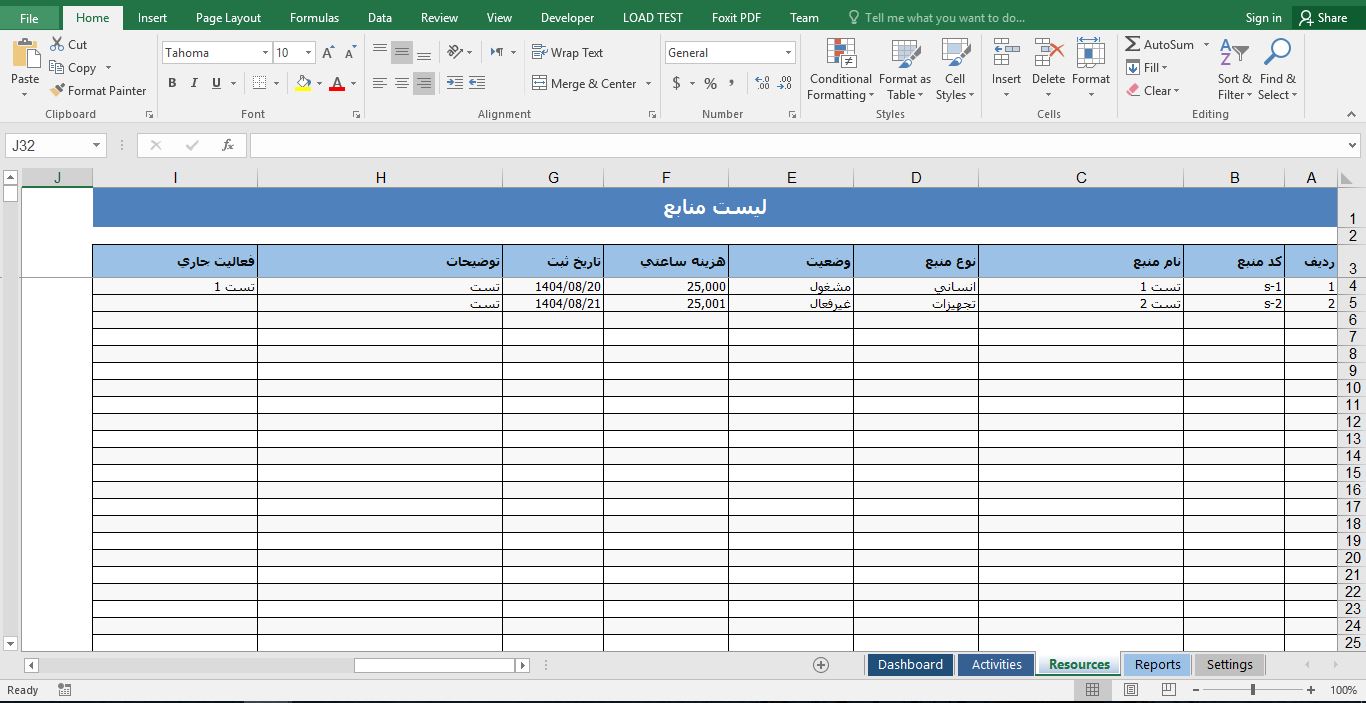Add a new sheet with plus icon
The width and height of the screenshot is (1366, 703).
click(x=821, y=665)
